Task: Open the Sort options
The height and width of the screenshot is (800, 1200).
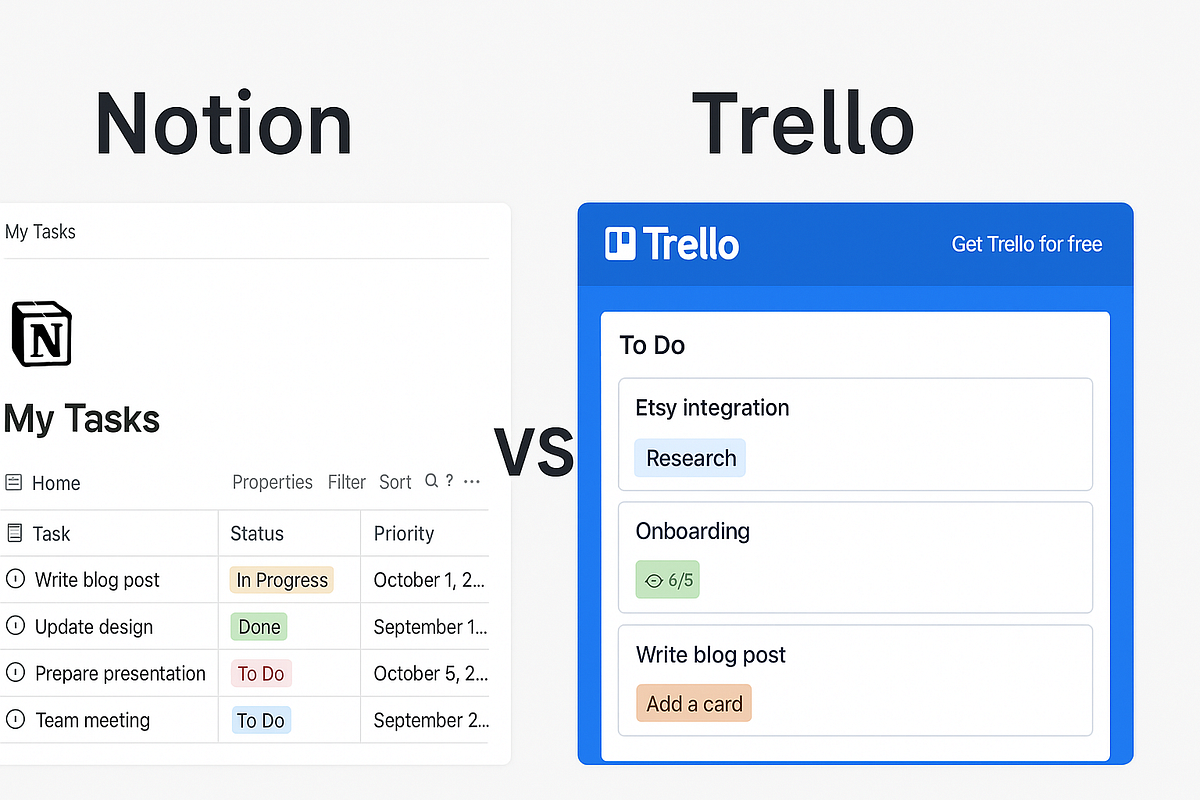Action: (x=394, y=482)
